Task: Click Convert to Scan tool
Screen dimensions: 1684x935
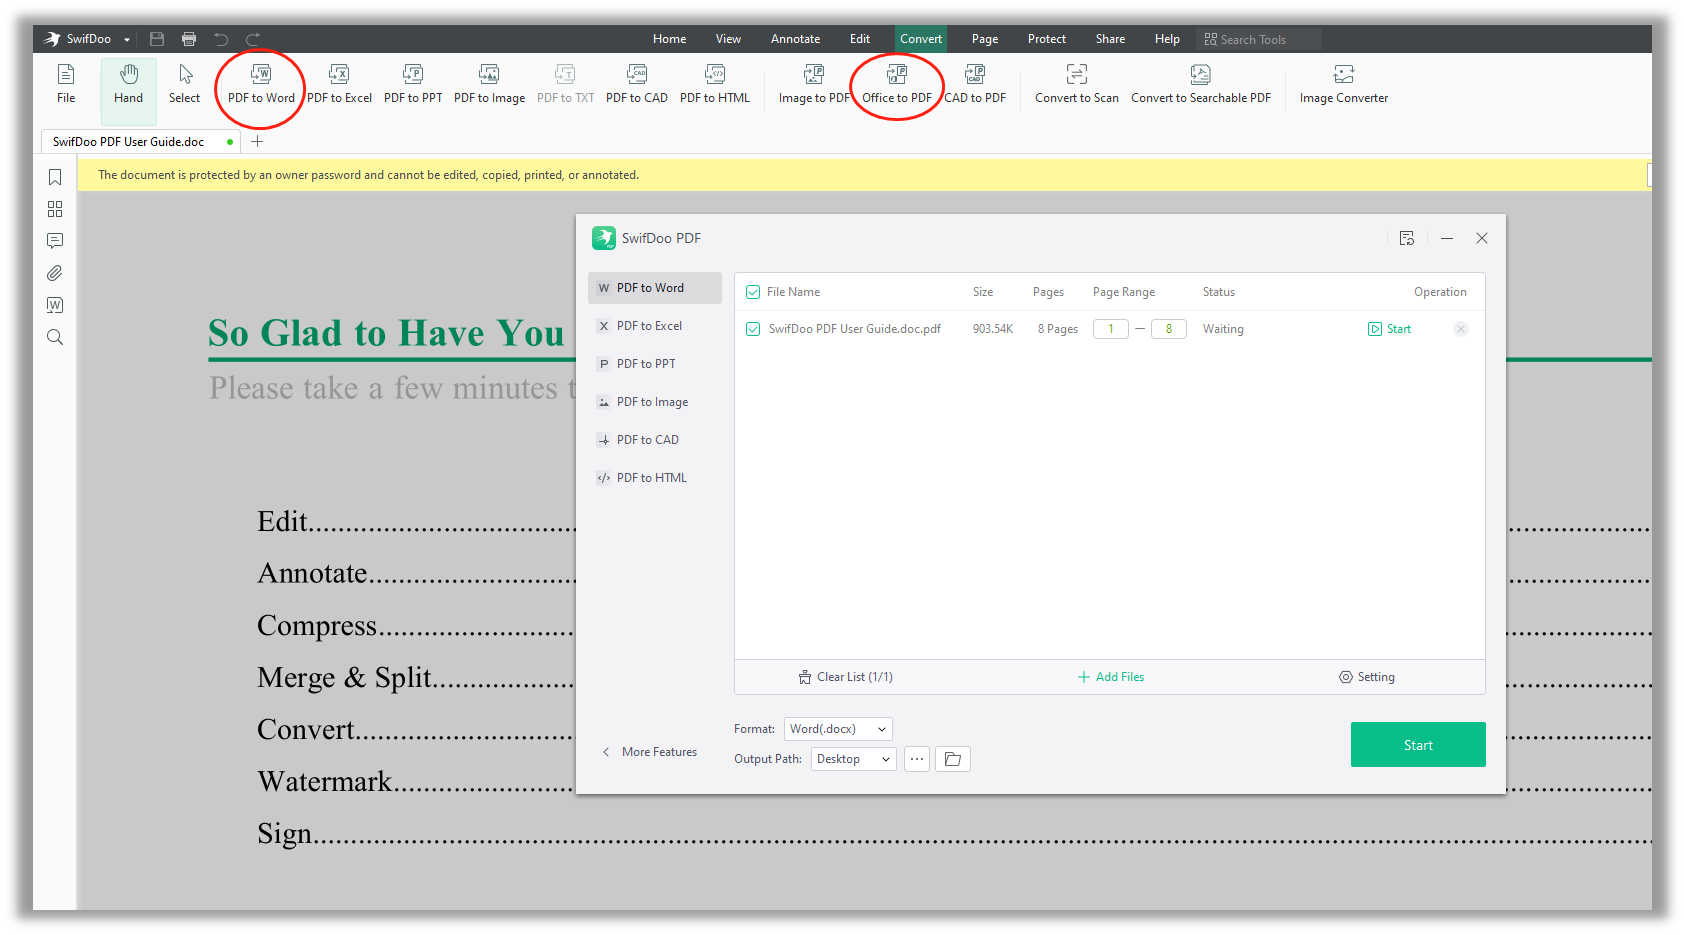Action: pyautogui.click(x=1077, y=84)
